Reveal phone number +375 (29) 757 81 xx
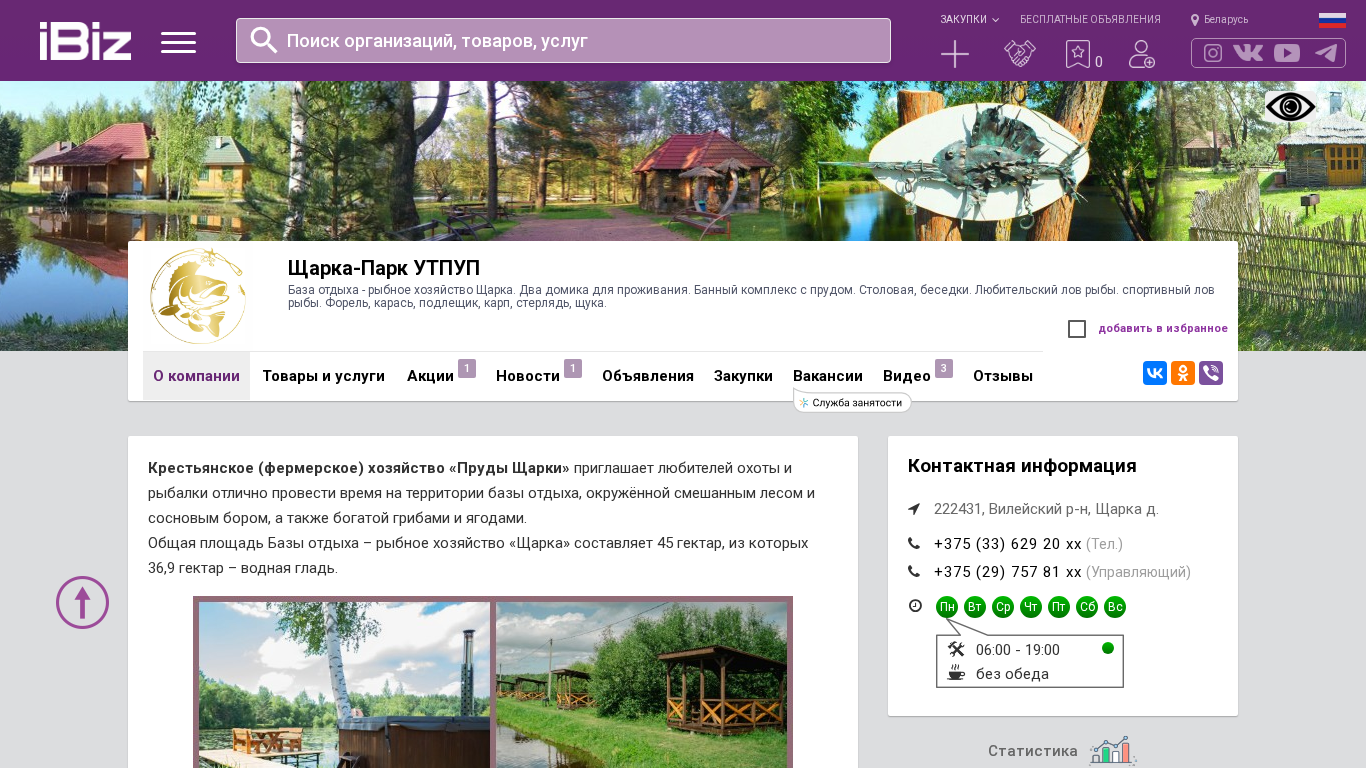1366x768 pixels. 1007,572
